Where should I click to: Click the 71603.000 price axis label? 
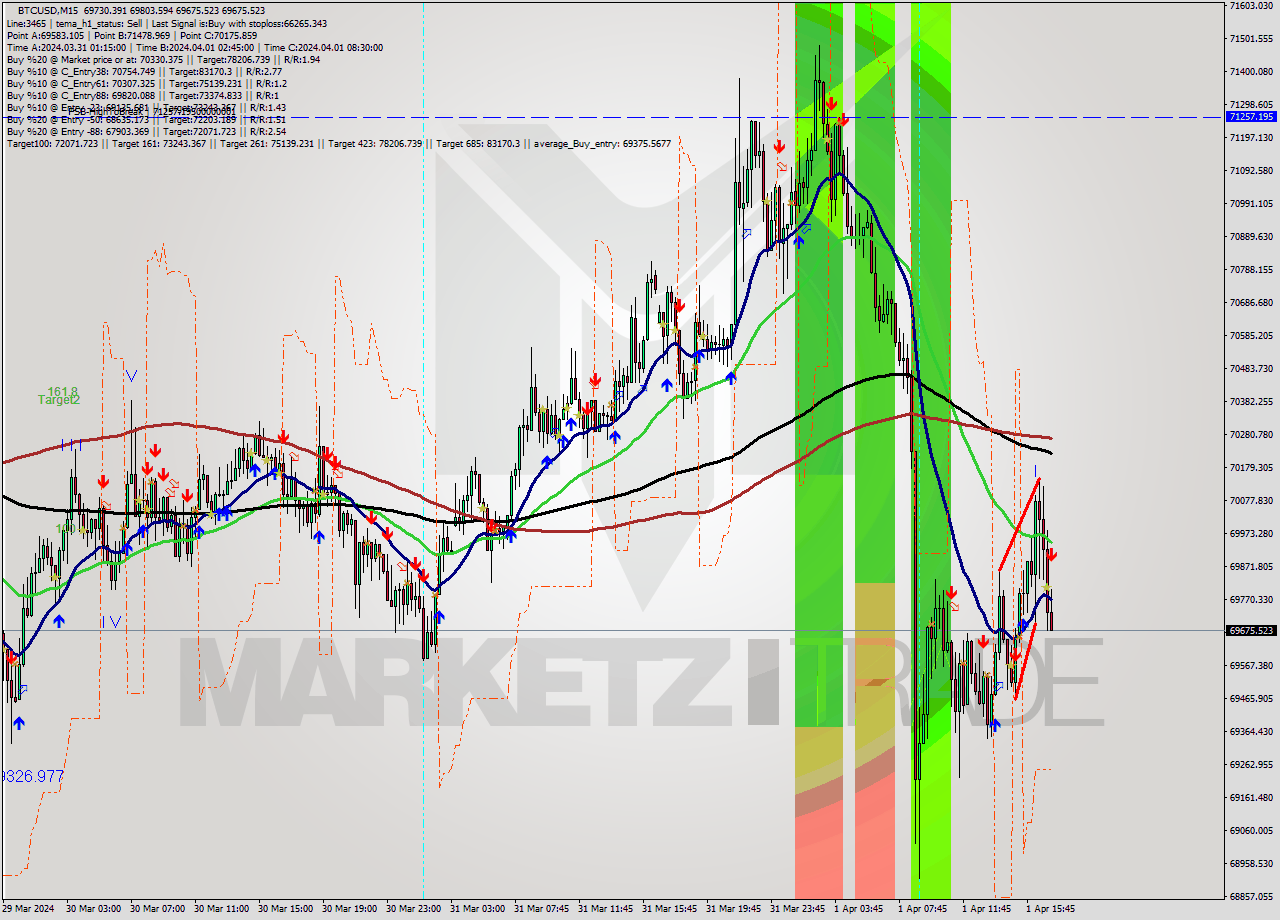coord(1251,5)
